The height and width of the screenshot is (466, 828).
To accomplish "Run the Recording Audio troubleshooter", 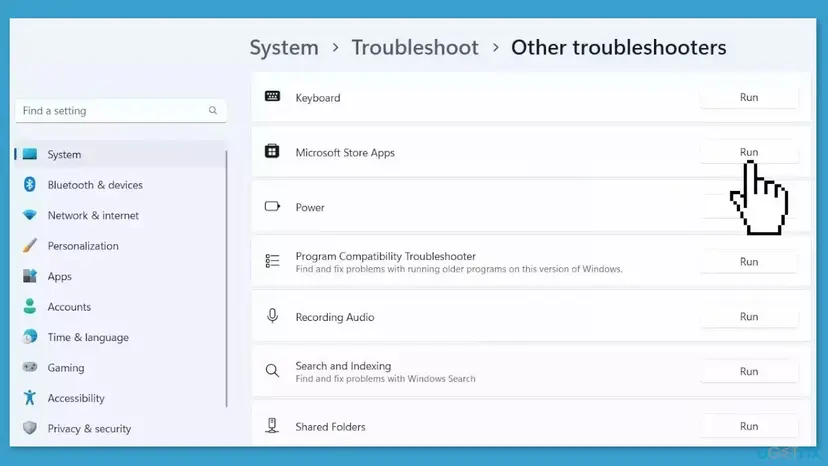I will (749, 316).
